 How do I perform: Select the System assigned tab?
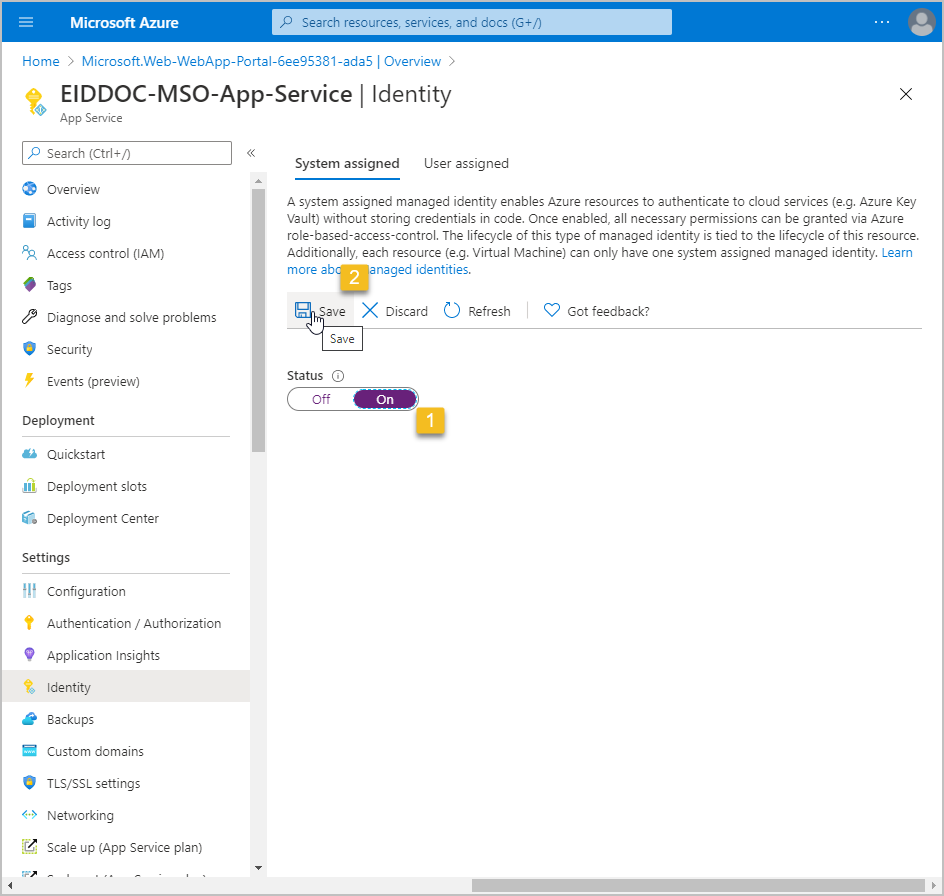[x=347, y=164]
